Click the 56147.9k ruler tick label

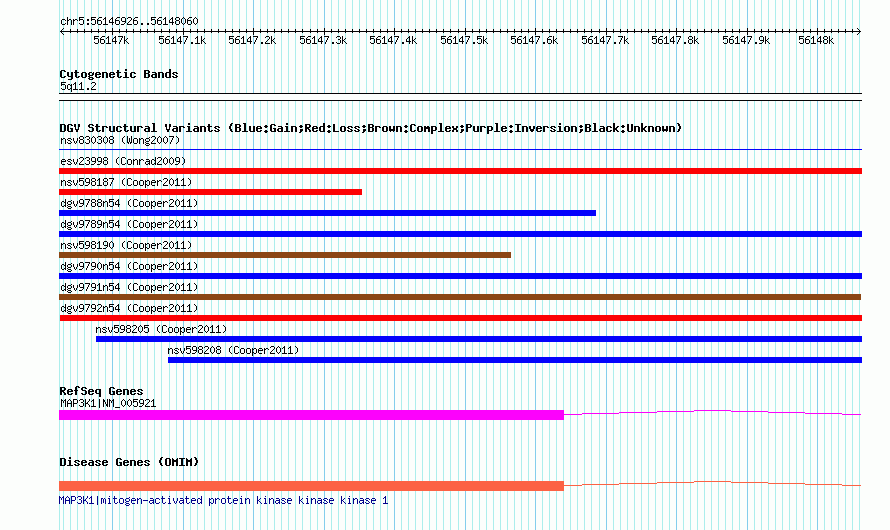[x=746, y=41]
